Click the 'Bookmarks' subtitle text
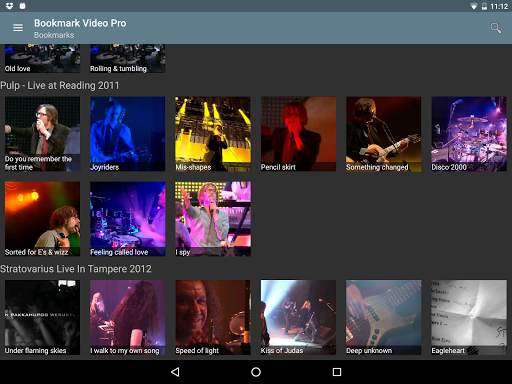Image resolution: width=512 pixels, height=384 pixels. pos(54,35)
